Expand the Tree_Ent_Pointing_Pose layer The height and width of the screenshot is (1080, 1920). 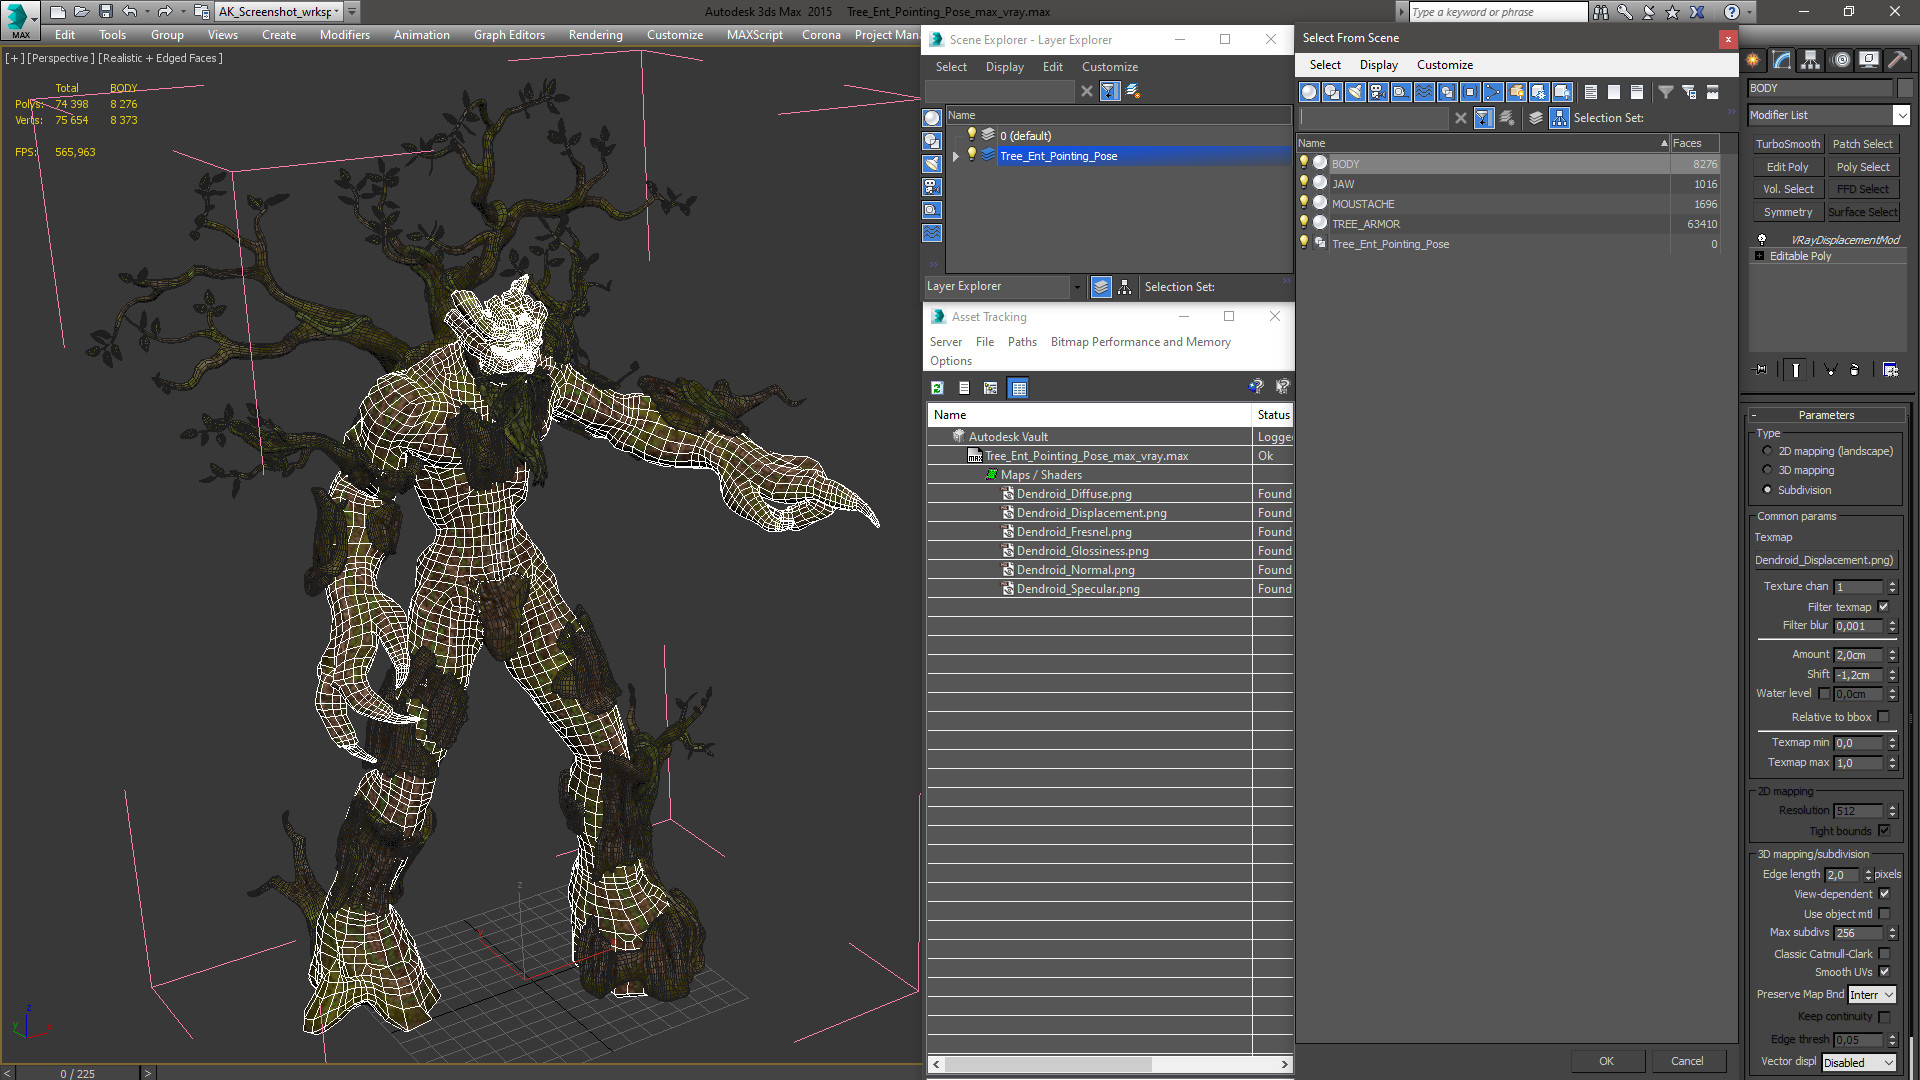point(956,156)
